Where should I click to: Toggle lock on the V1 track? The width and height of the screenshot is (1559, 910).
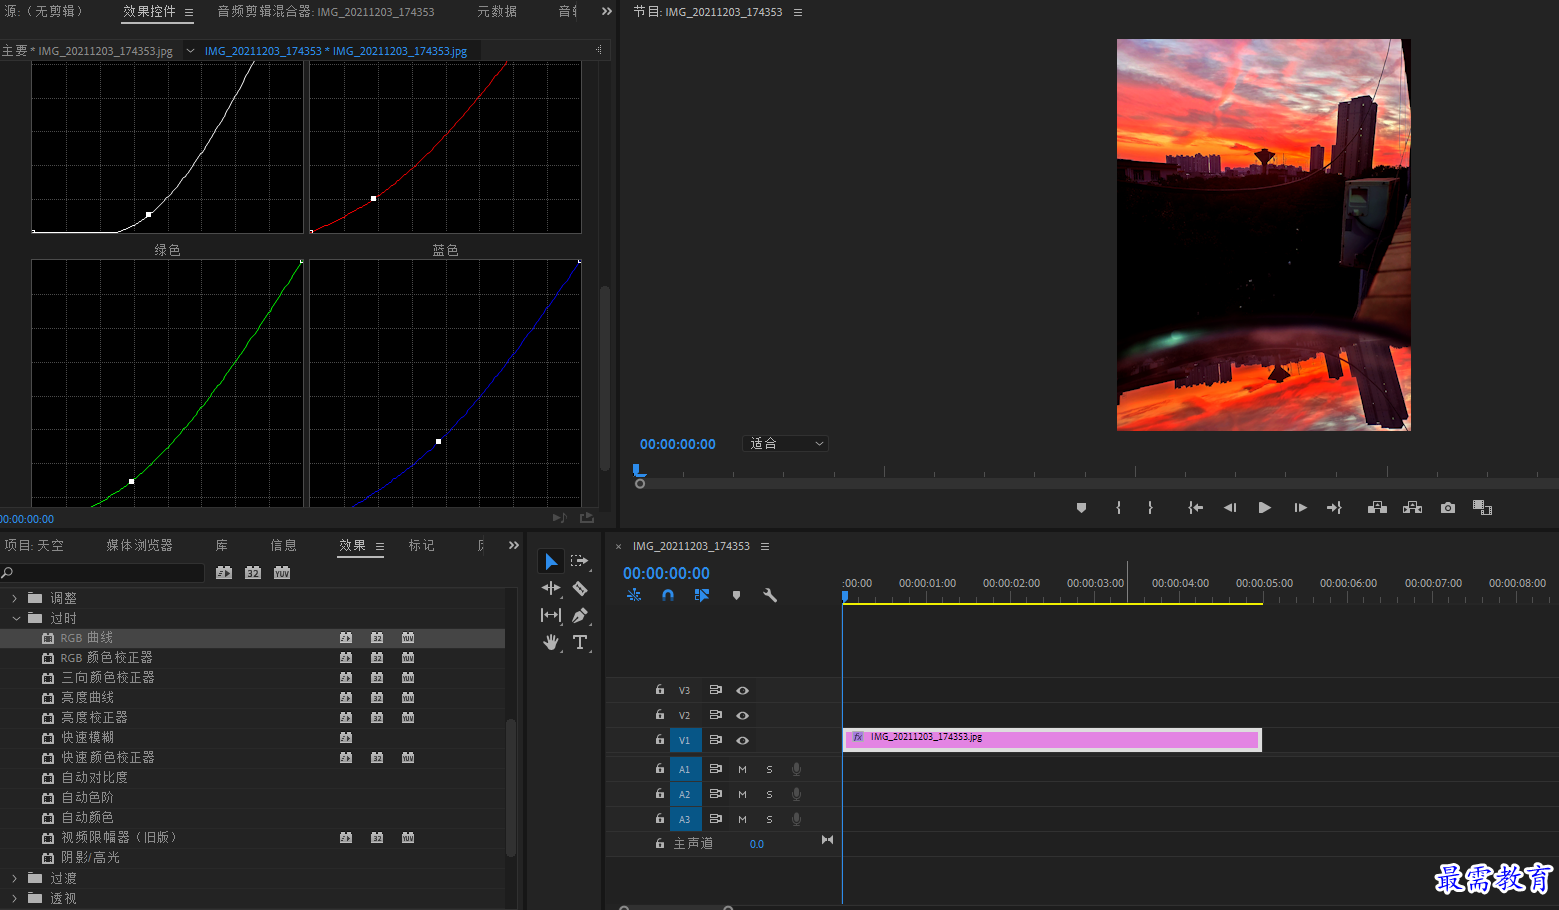[x=659, y=740]
